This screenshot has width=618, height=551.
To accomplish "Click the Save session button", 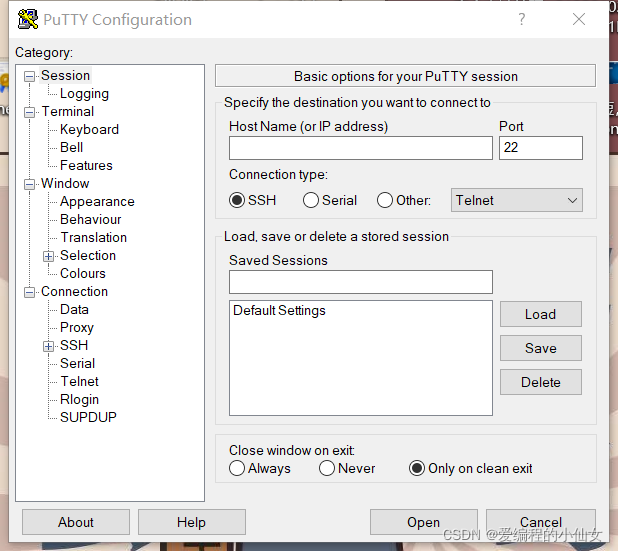I will tap(540, 348).
